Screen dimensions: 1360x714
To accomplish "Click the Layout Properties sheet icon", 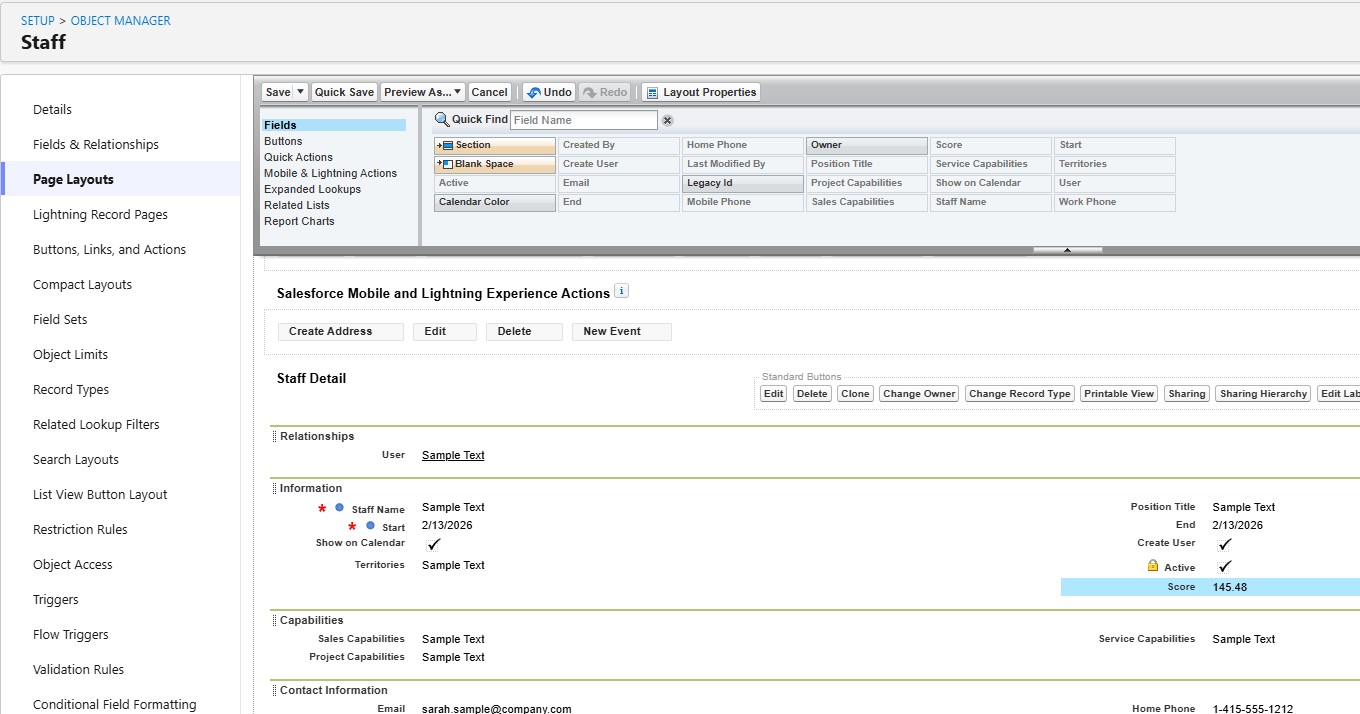I will [652, 92].
